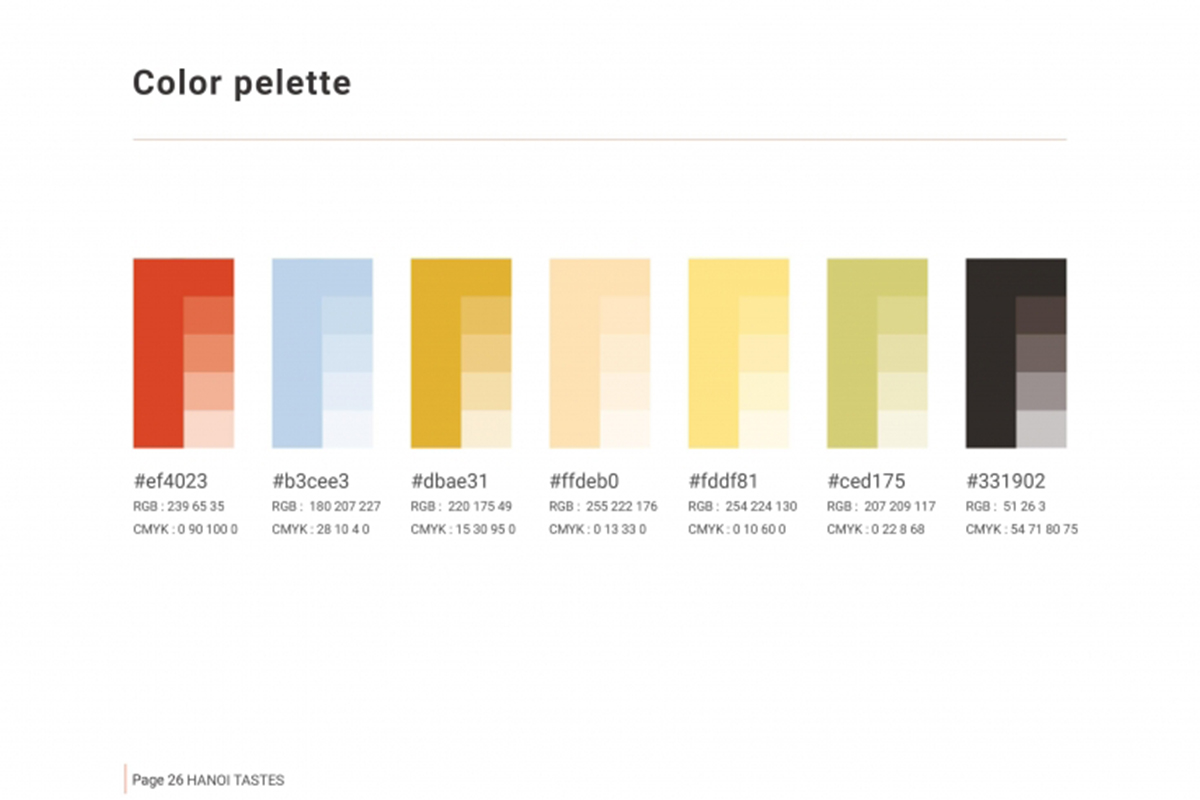Choose the lightest tint of the blue swatch
Screen dimensions: 1200x800
[348, 429]
